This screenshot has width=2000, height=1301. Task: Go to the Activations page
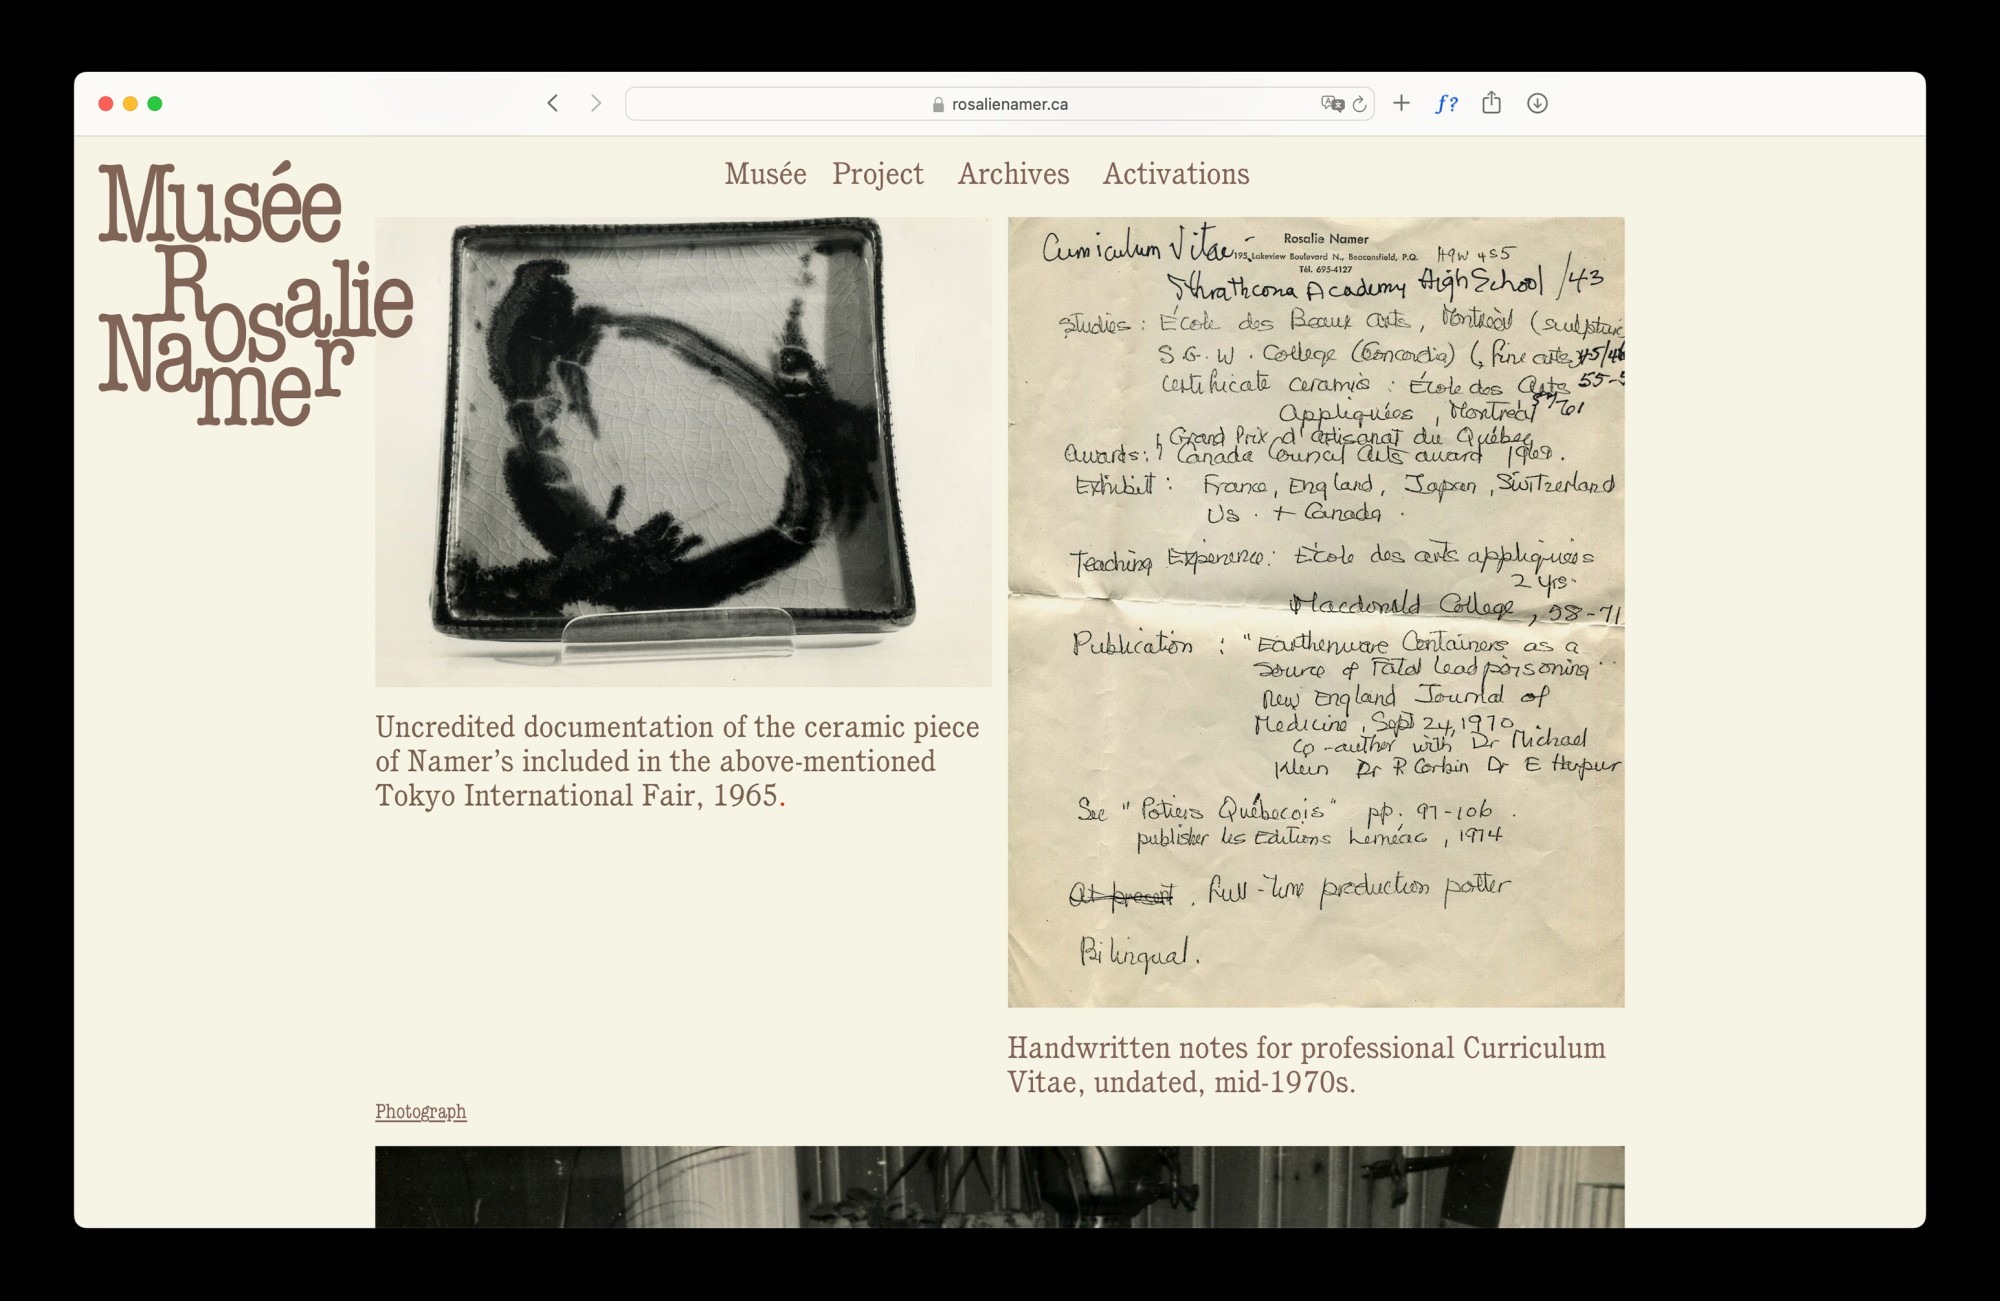(1175, 174)
